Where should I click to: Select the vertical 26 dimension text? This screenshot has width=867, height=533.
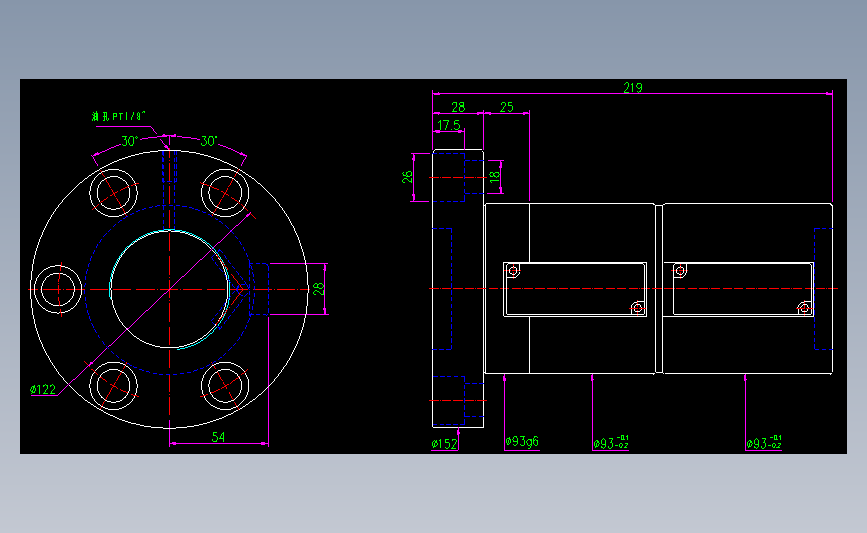(x=407, y=177)
